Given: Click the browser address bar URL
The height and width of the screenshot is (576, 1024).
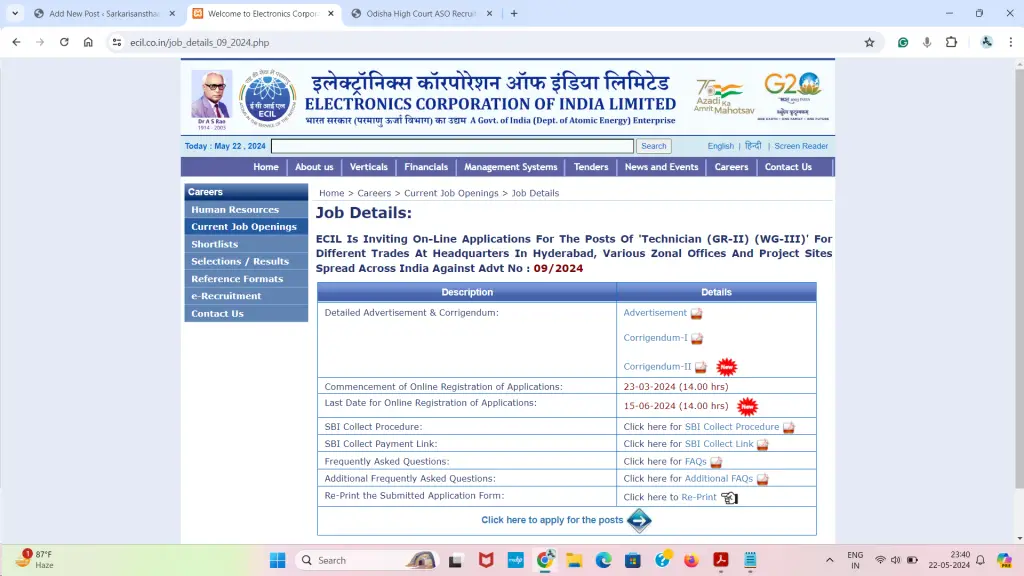Looking at the screenshot, I should (199, 42).
